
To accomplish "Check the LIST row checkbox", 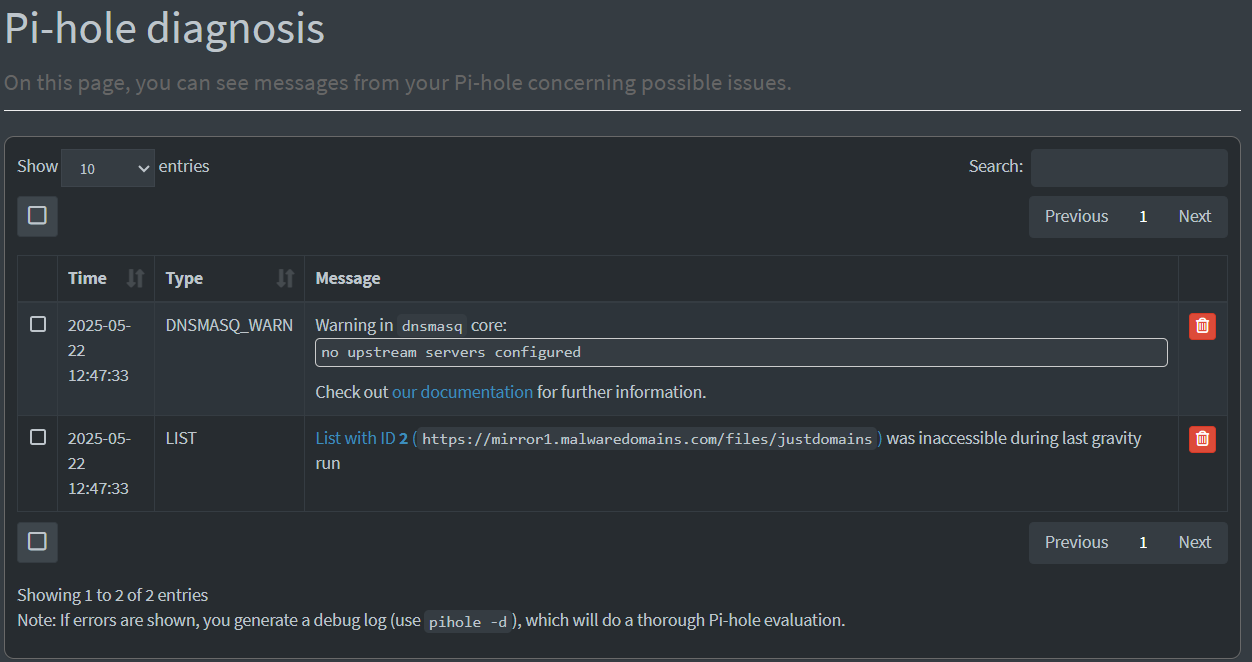I will tap(38, 437).
